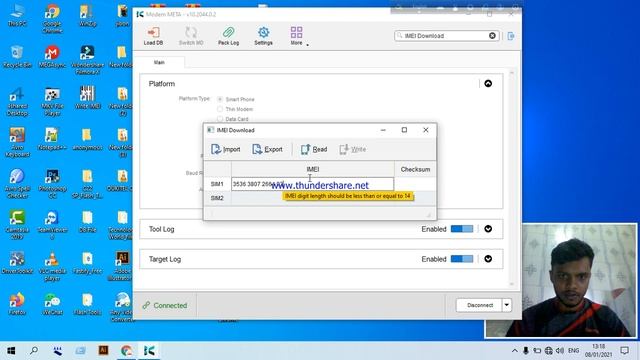Open Notepad++ desktop shortcut
The height and width of the screenshot is (360, 640).
[52, 139]
